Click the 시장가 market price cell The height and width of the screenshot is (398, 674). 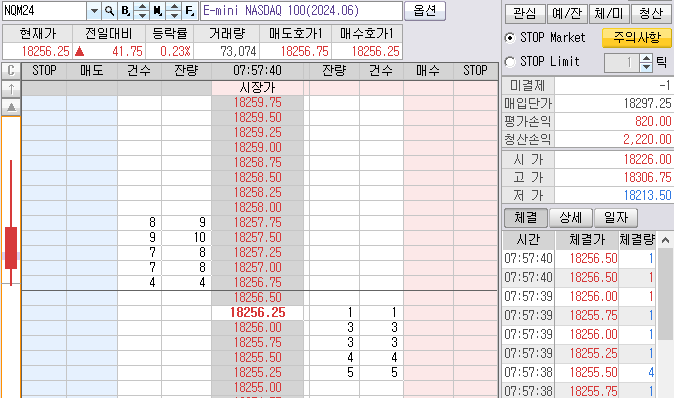pos(257,88)
